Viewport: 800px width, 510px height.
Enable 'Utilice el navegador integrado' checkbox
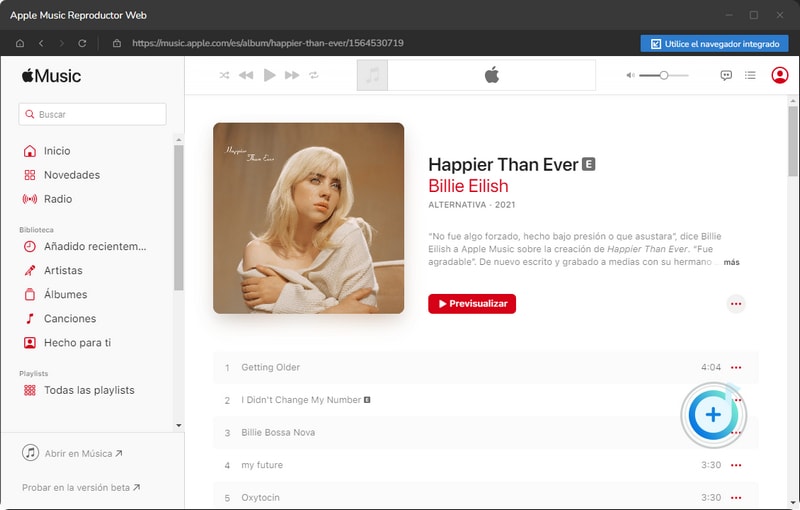[x=656, y=44]
